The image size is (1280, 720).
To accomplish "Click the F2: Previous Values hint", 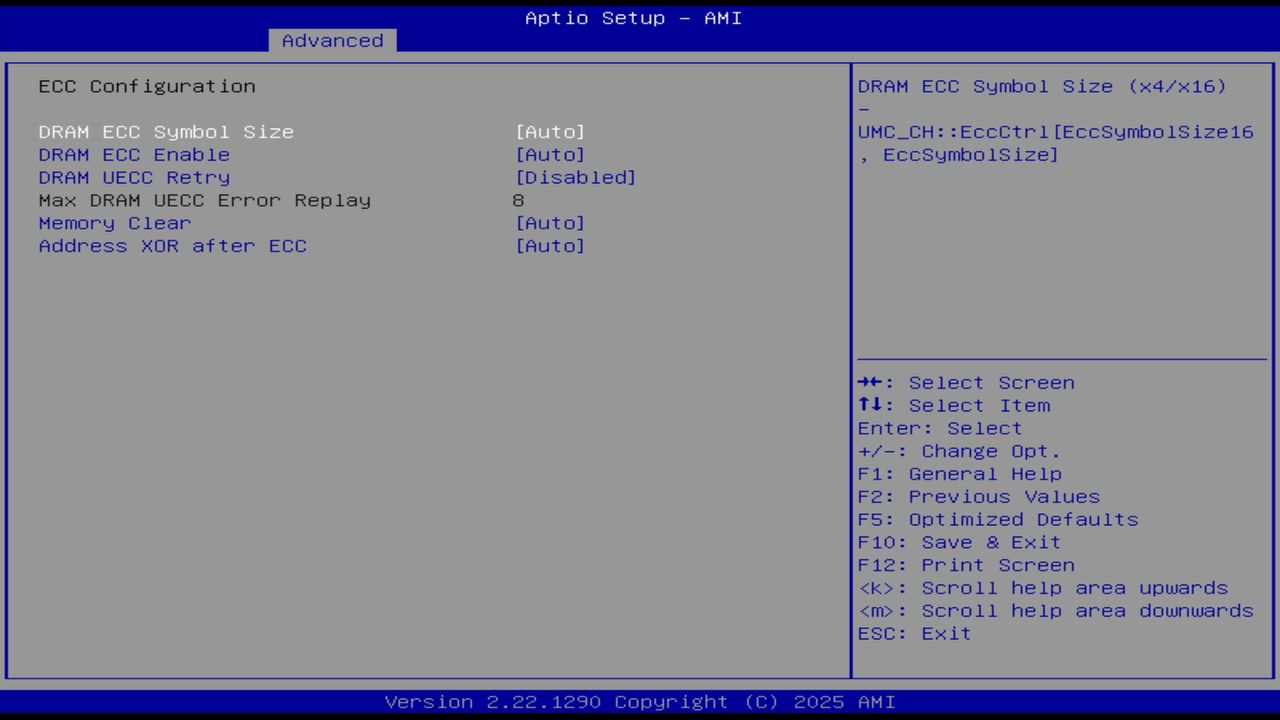I will (978, 497).
